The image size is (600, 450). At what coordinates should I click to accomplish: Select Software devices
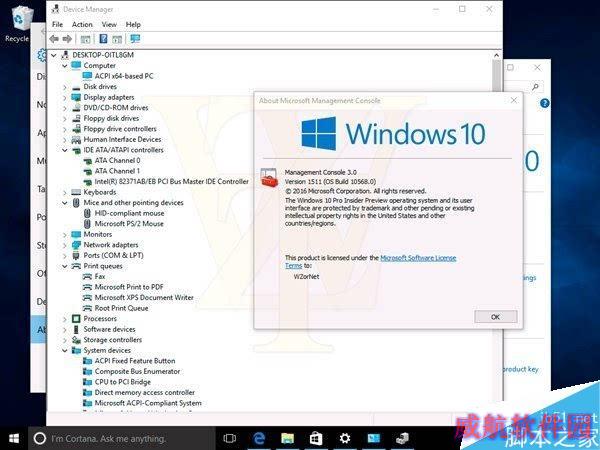tap(109, 329)
